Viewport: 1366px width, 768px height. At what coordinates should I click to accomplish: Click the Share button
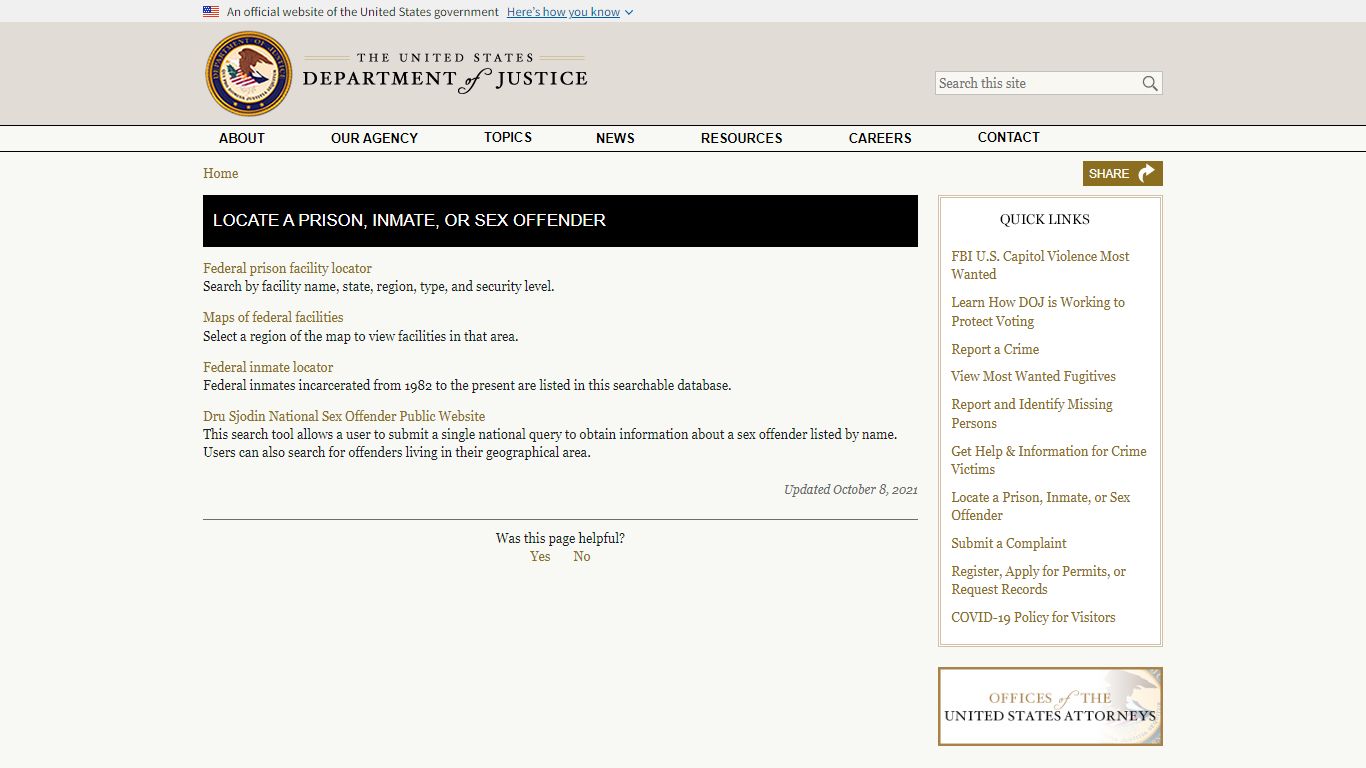pos(1122,173)
